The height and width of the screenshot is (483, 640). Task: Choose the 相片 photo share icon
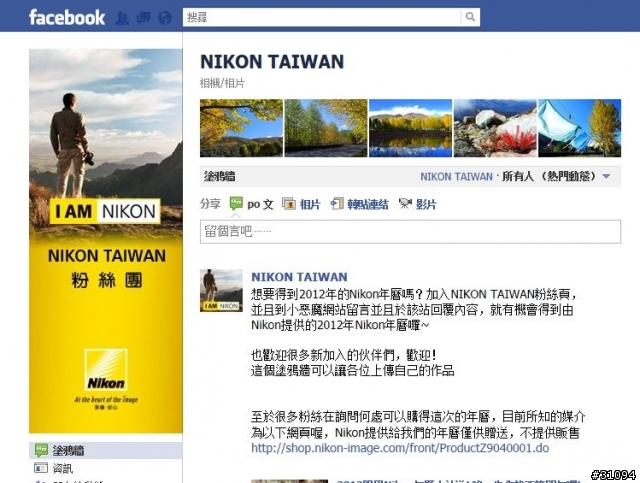pos(289,203)
